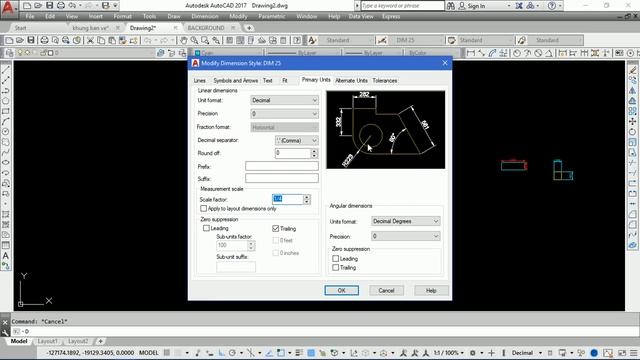This screenshot has width=640, height=360.
Task: Click the Zoom Realtime magnifier icon
Action: click(194, 40)
